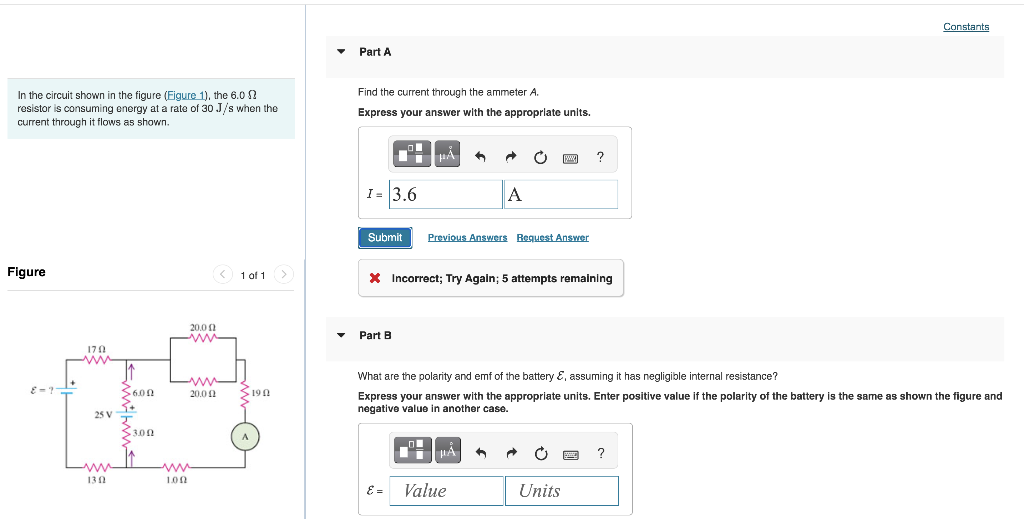Collapse the Part A section
The height and width of the screenshot is (519, 1024).
341,51
